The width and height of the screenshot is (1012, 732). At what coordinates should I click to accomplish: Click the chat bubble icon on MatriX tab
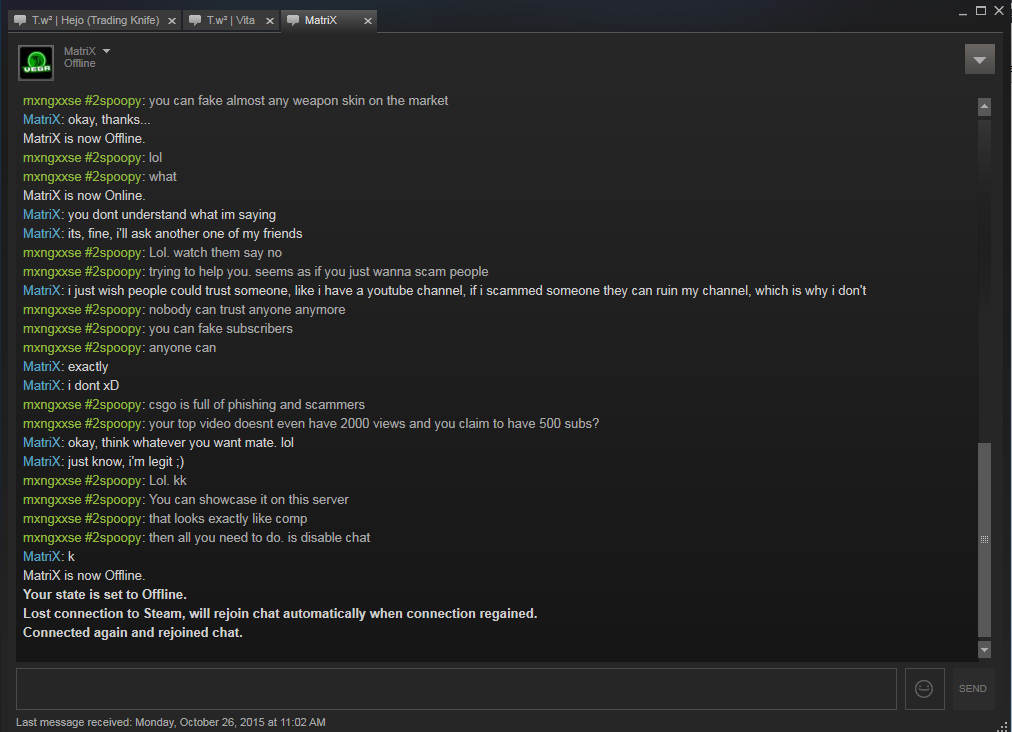coord(293,20)
